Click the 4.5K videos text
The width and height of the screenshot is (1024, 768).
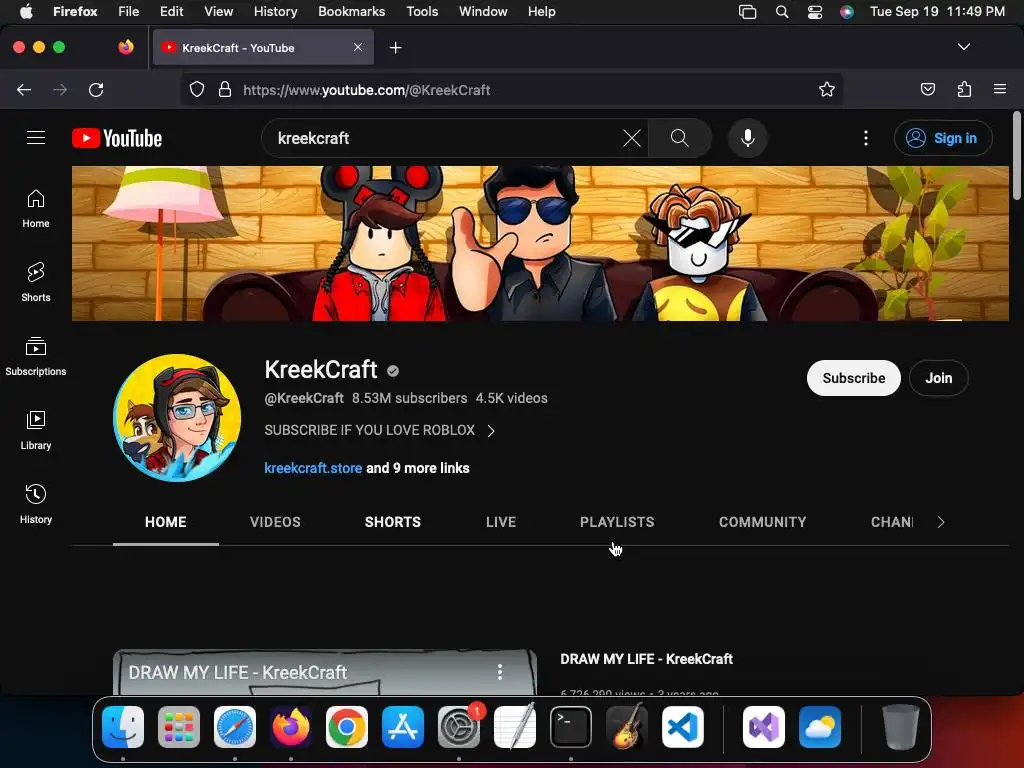click(511, 398)
